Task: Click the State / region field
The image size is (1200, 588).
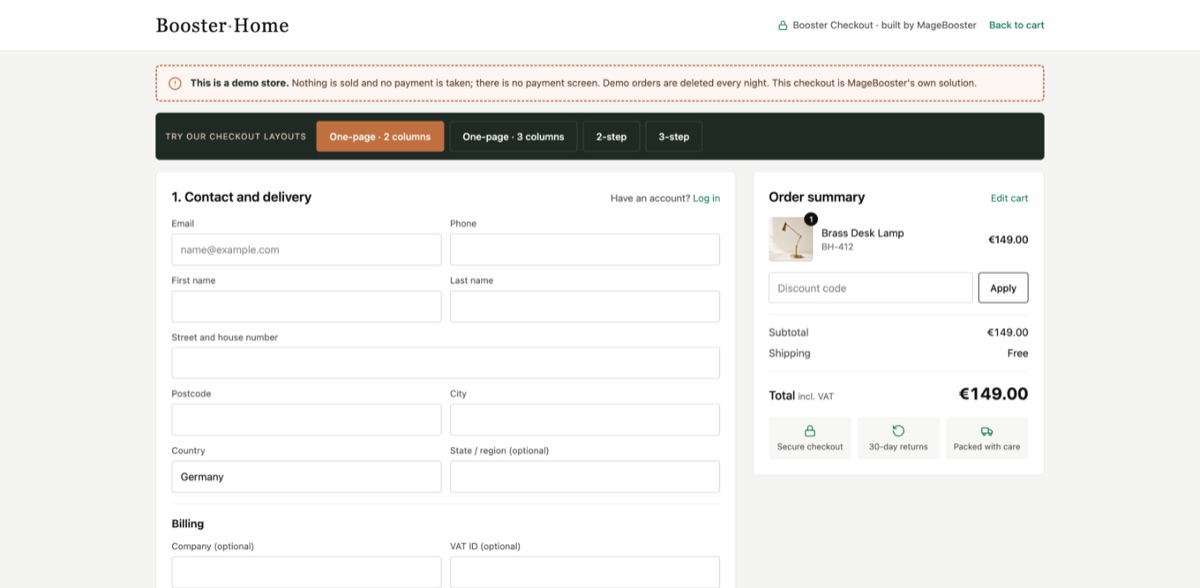Action: point(585,477)
